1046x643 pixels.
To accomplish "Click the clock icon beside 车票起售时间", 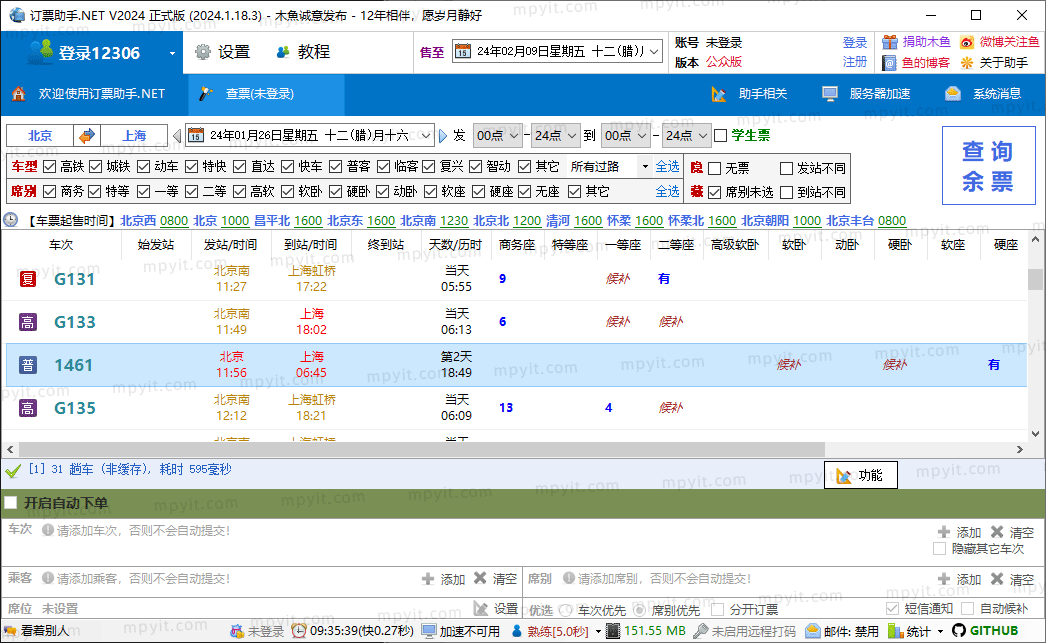I will pyautogui.click(x=11, y=220).
